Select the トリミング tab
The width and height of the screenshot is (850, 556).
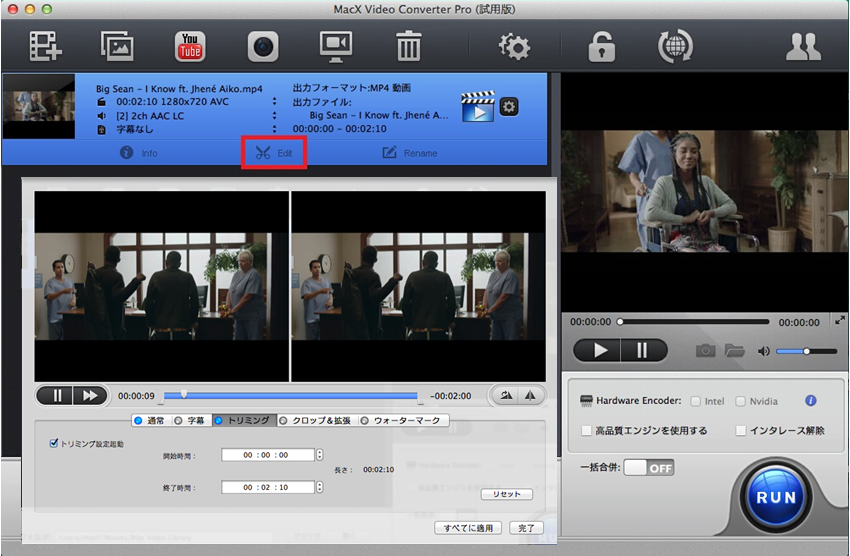coord(244,421)
